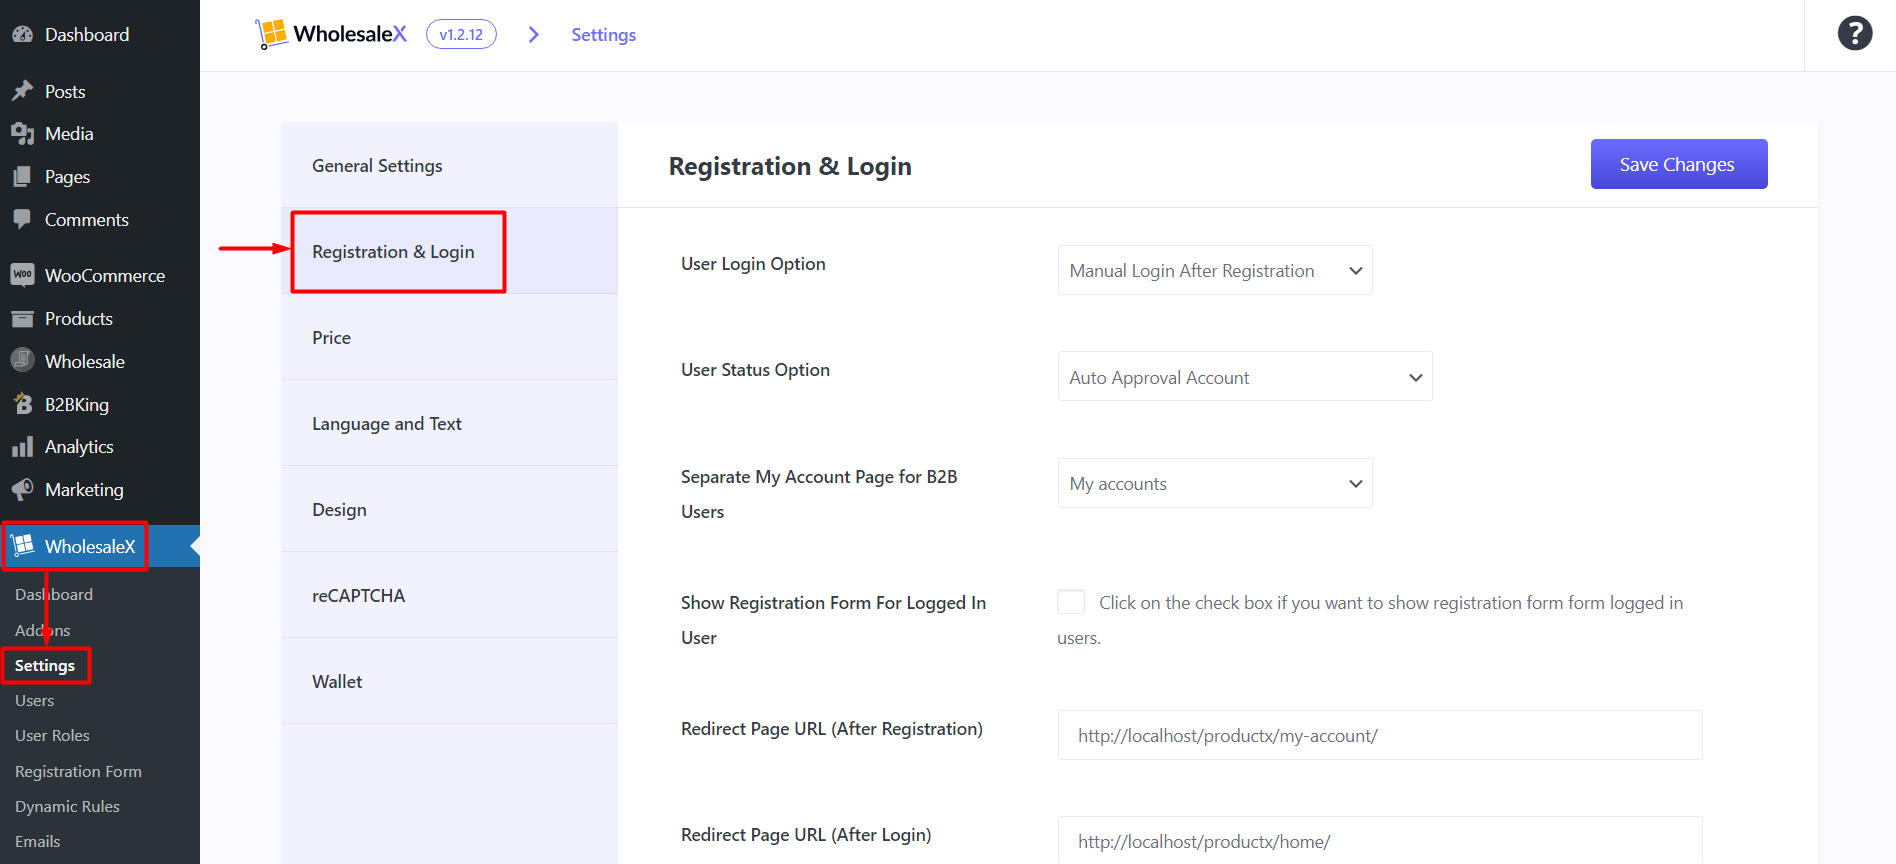Switch to the Design tab
The image size is (1896, 864).
[x=449, y=509]
